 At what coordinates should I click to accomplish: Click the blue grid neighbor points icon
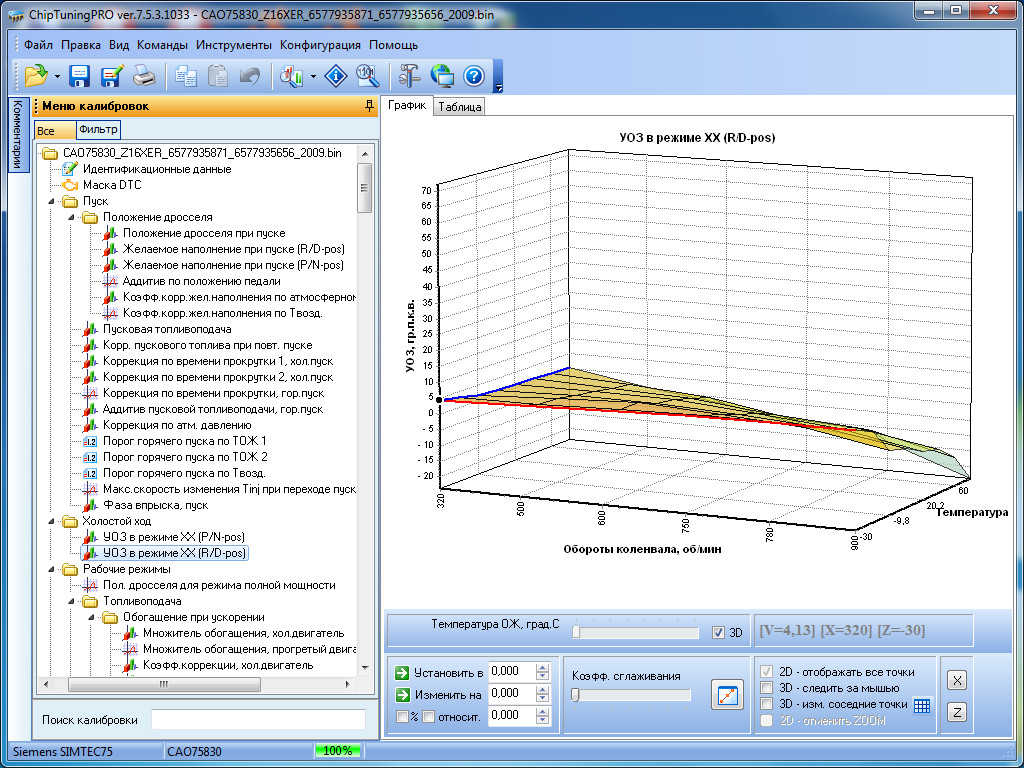pyautogui.click(x=922, y=705)
